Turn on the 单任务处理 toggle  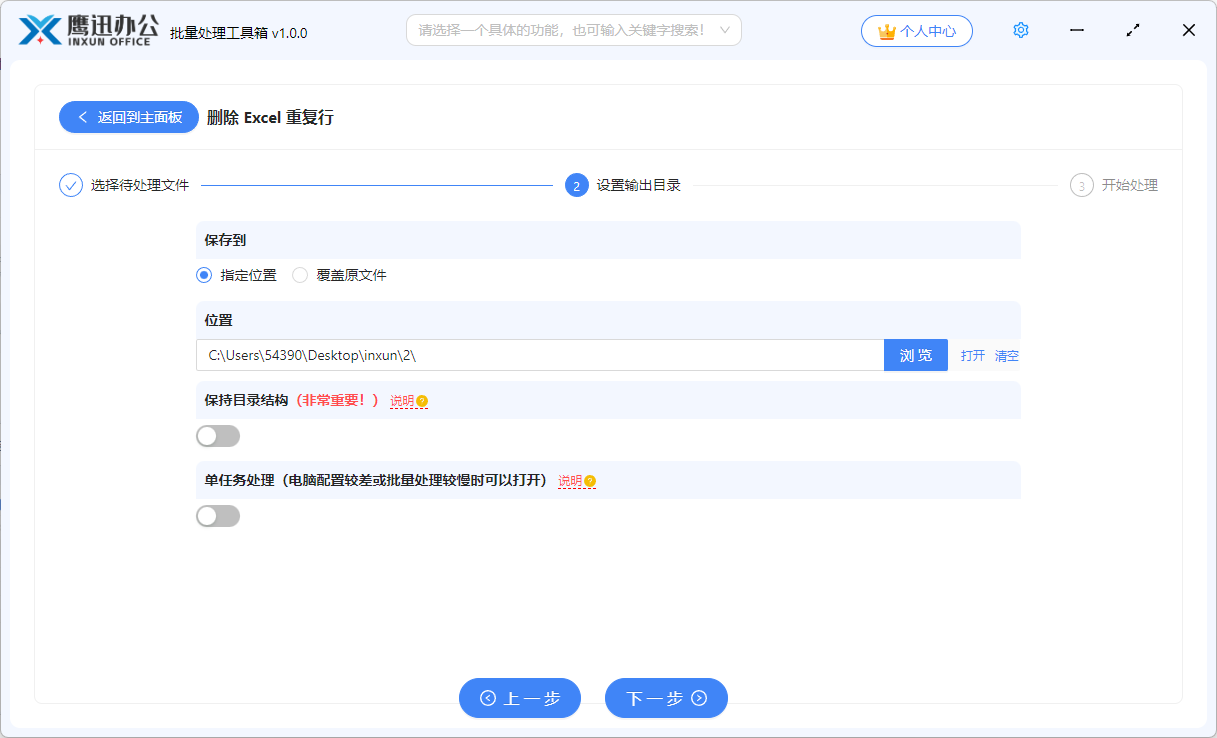[218, 515]
